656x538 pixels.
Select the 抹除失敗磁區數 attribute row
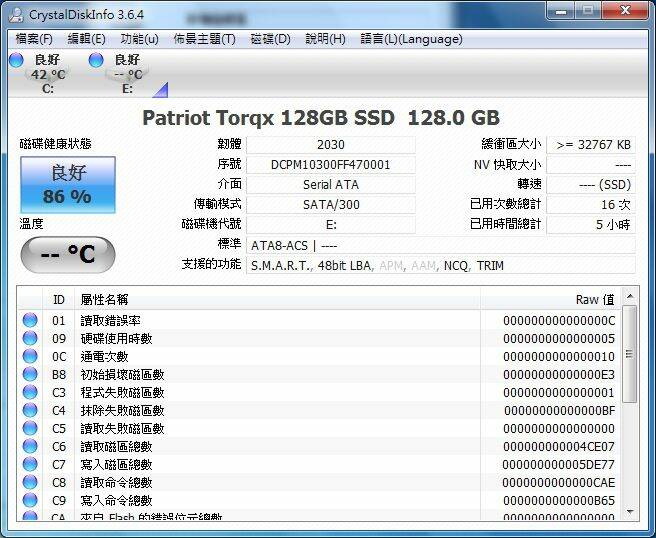point(319,410)
